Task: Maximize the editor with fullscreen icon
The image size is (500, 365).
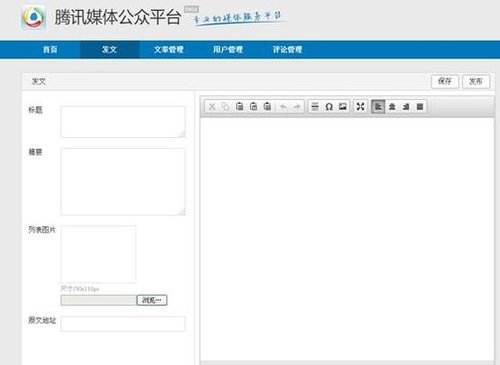Action: click(x=360, y=107)
